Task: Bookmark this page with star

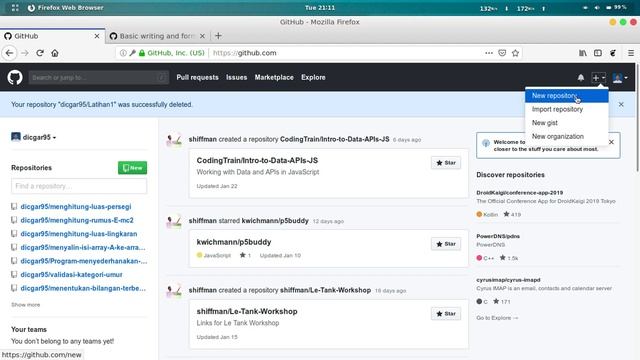Action: (x=516, y=53)
